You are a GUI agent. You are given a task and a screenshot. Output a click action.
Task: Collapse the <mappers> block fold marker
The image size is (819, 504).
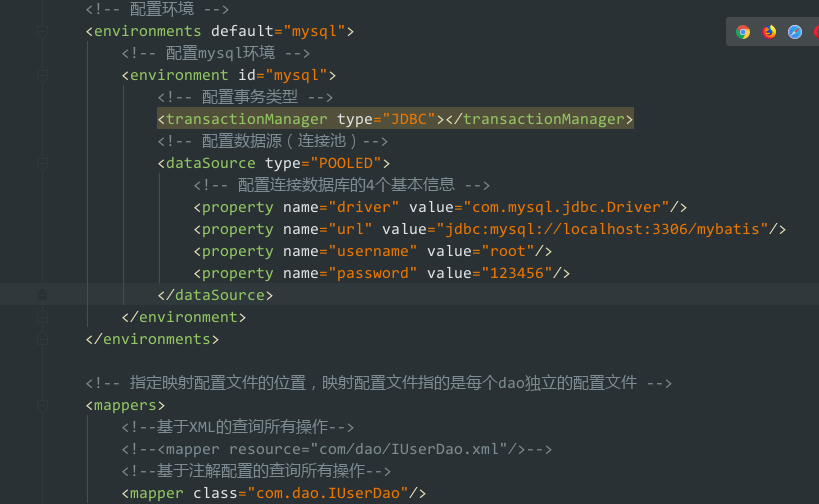click(x=43, y=405)
